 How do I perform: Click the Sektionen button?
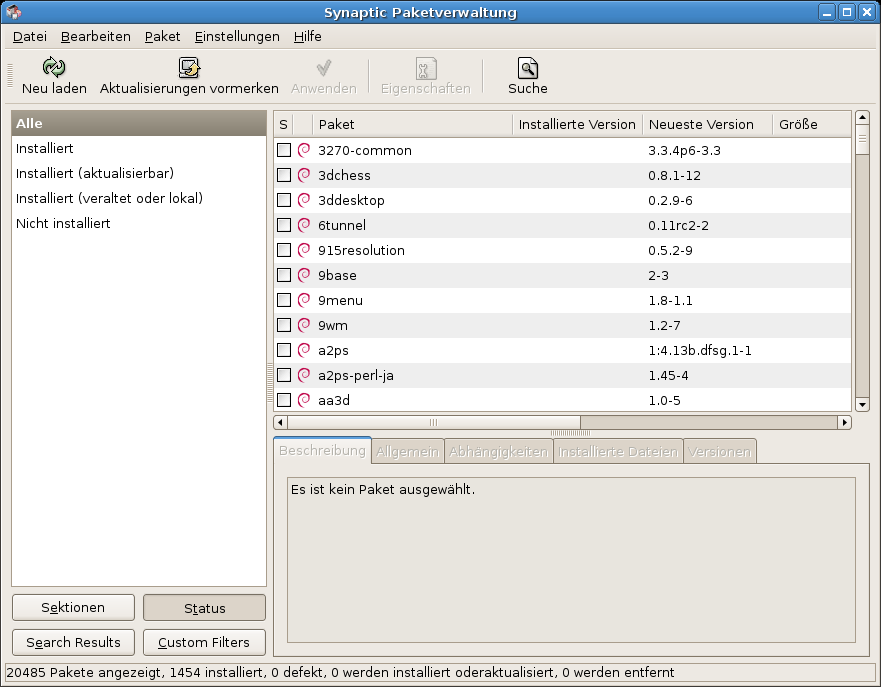(x=73, y=607)
